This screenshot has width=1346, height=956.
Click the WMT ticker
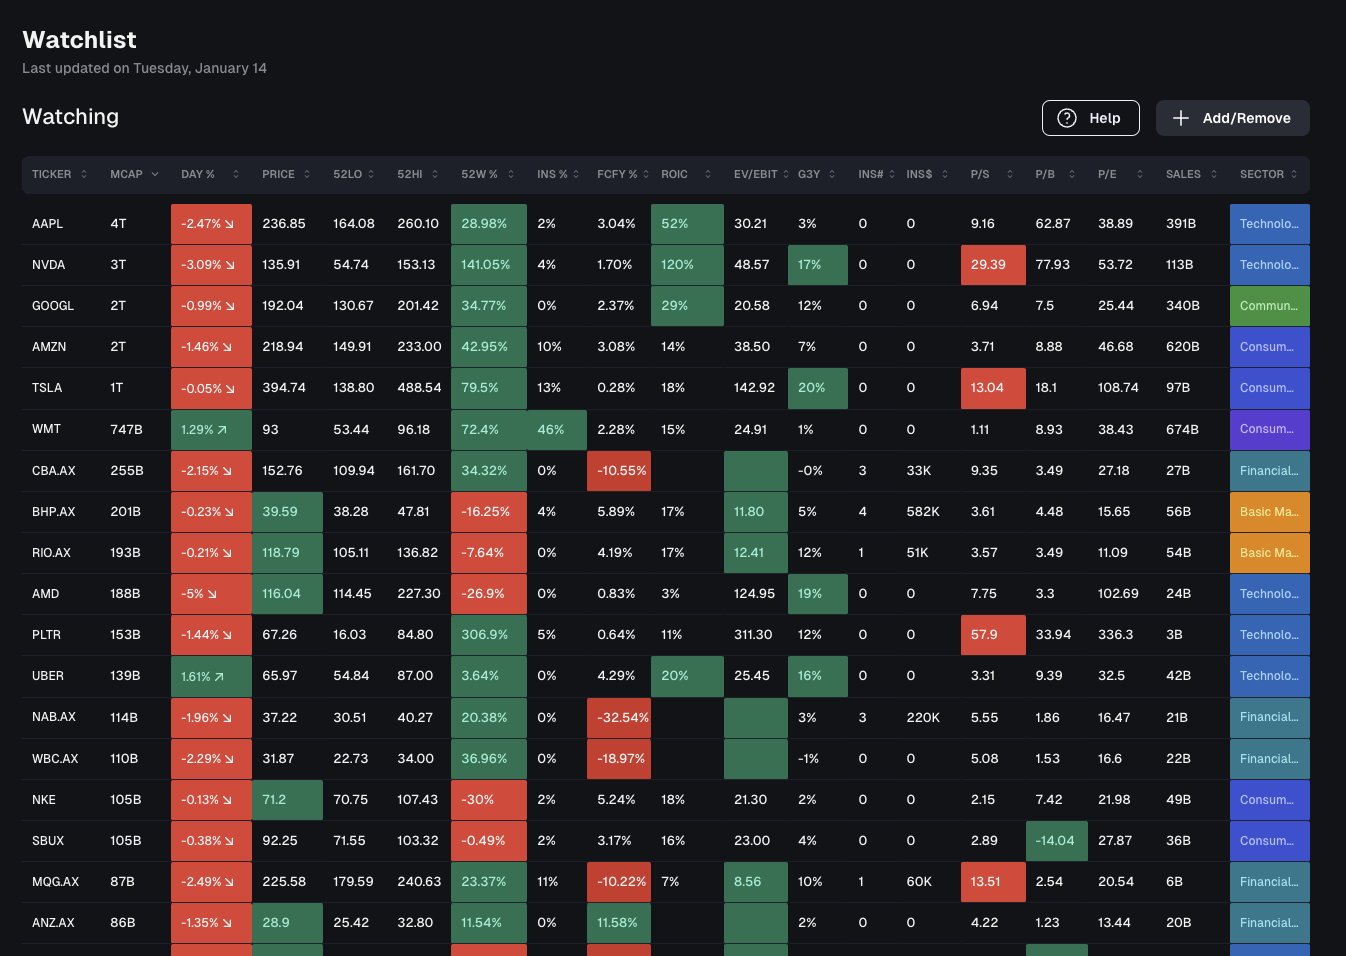tap(46, 429)
